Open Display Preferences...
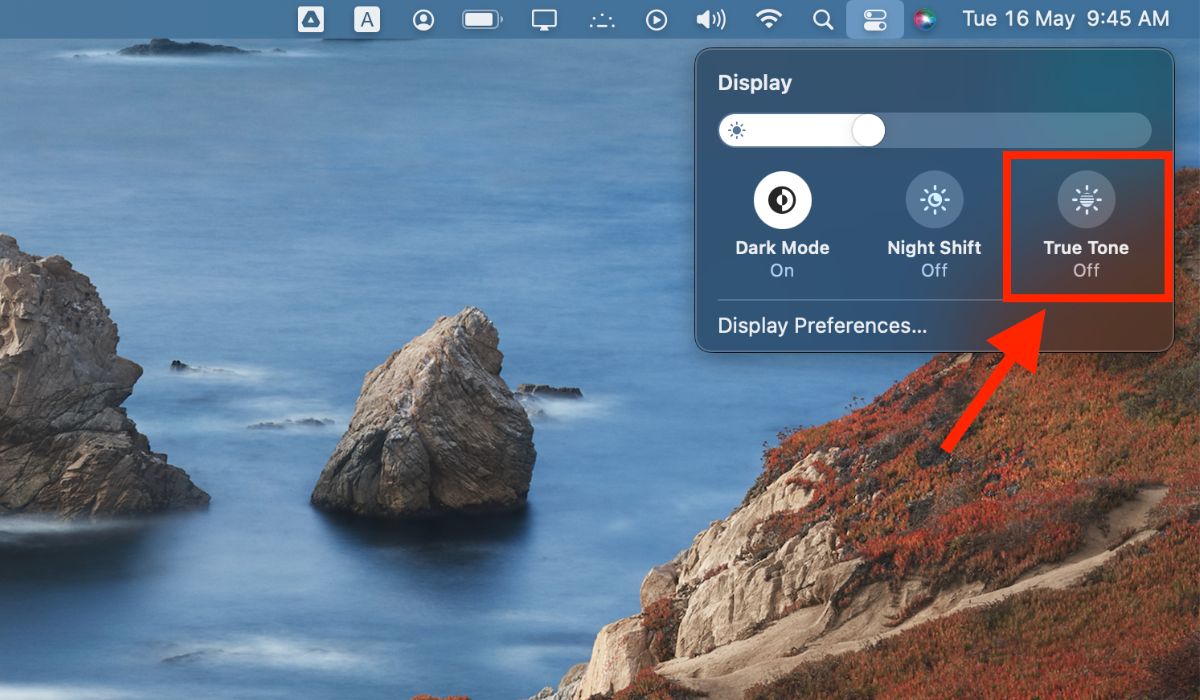 (x=822, y=326)
